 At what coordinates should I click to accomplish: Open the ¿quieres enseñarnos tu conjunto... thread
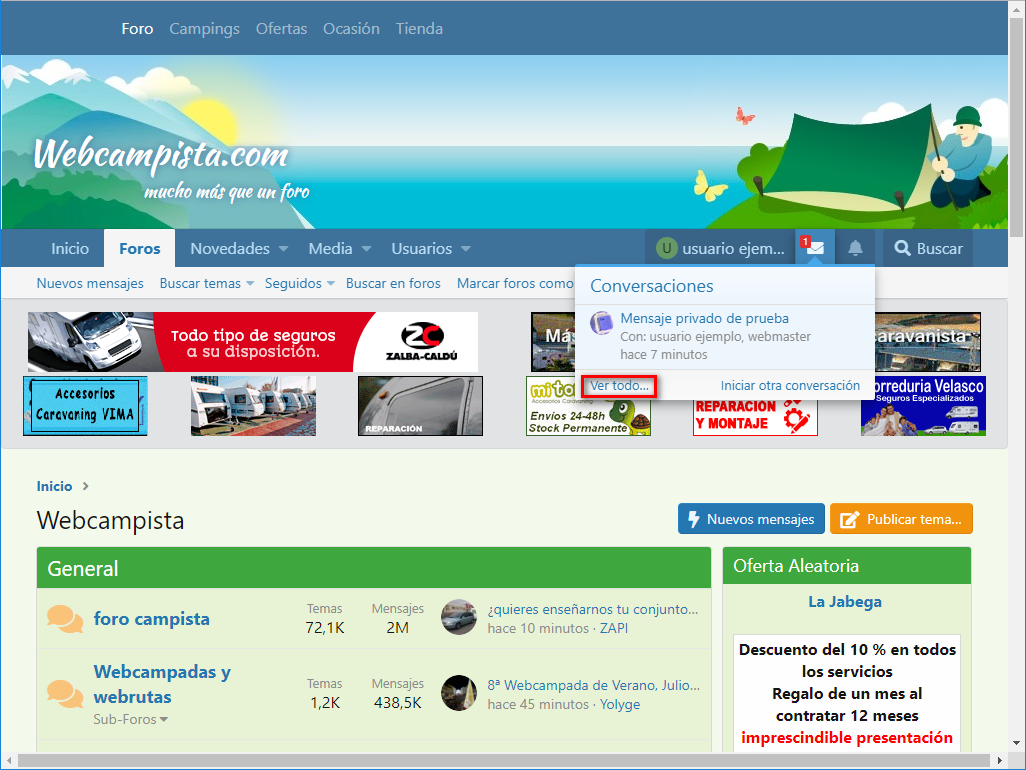pyautogui.click(x=593, y=609)
